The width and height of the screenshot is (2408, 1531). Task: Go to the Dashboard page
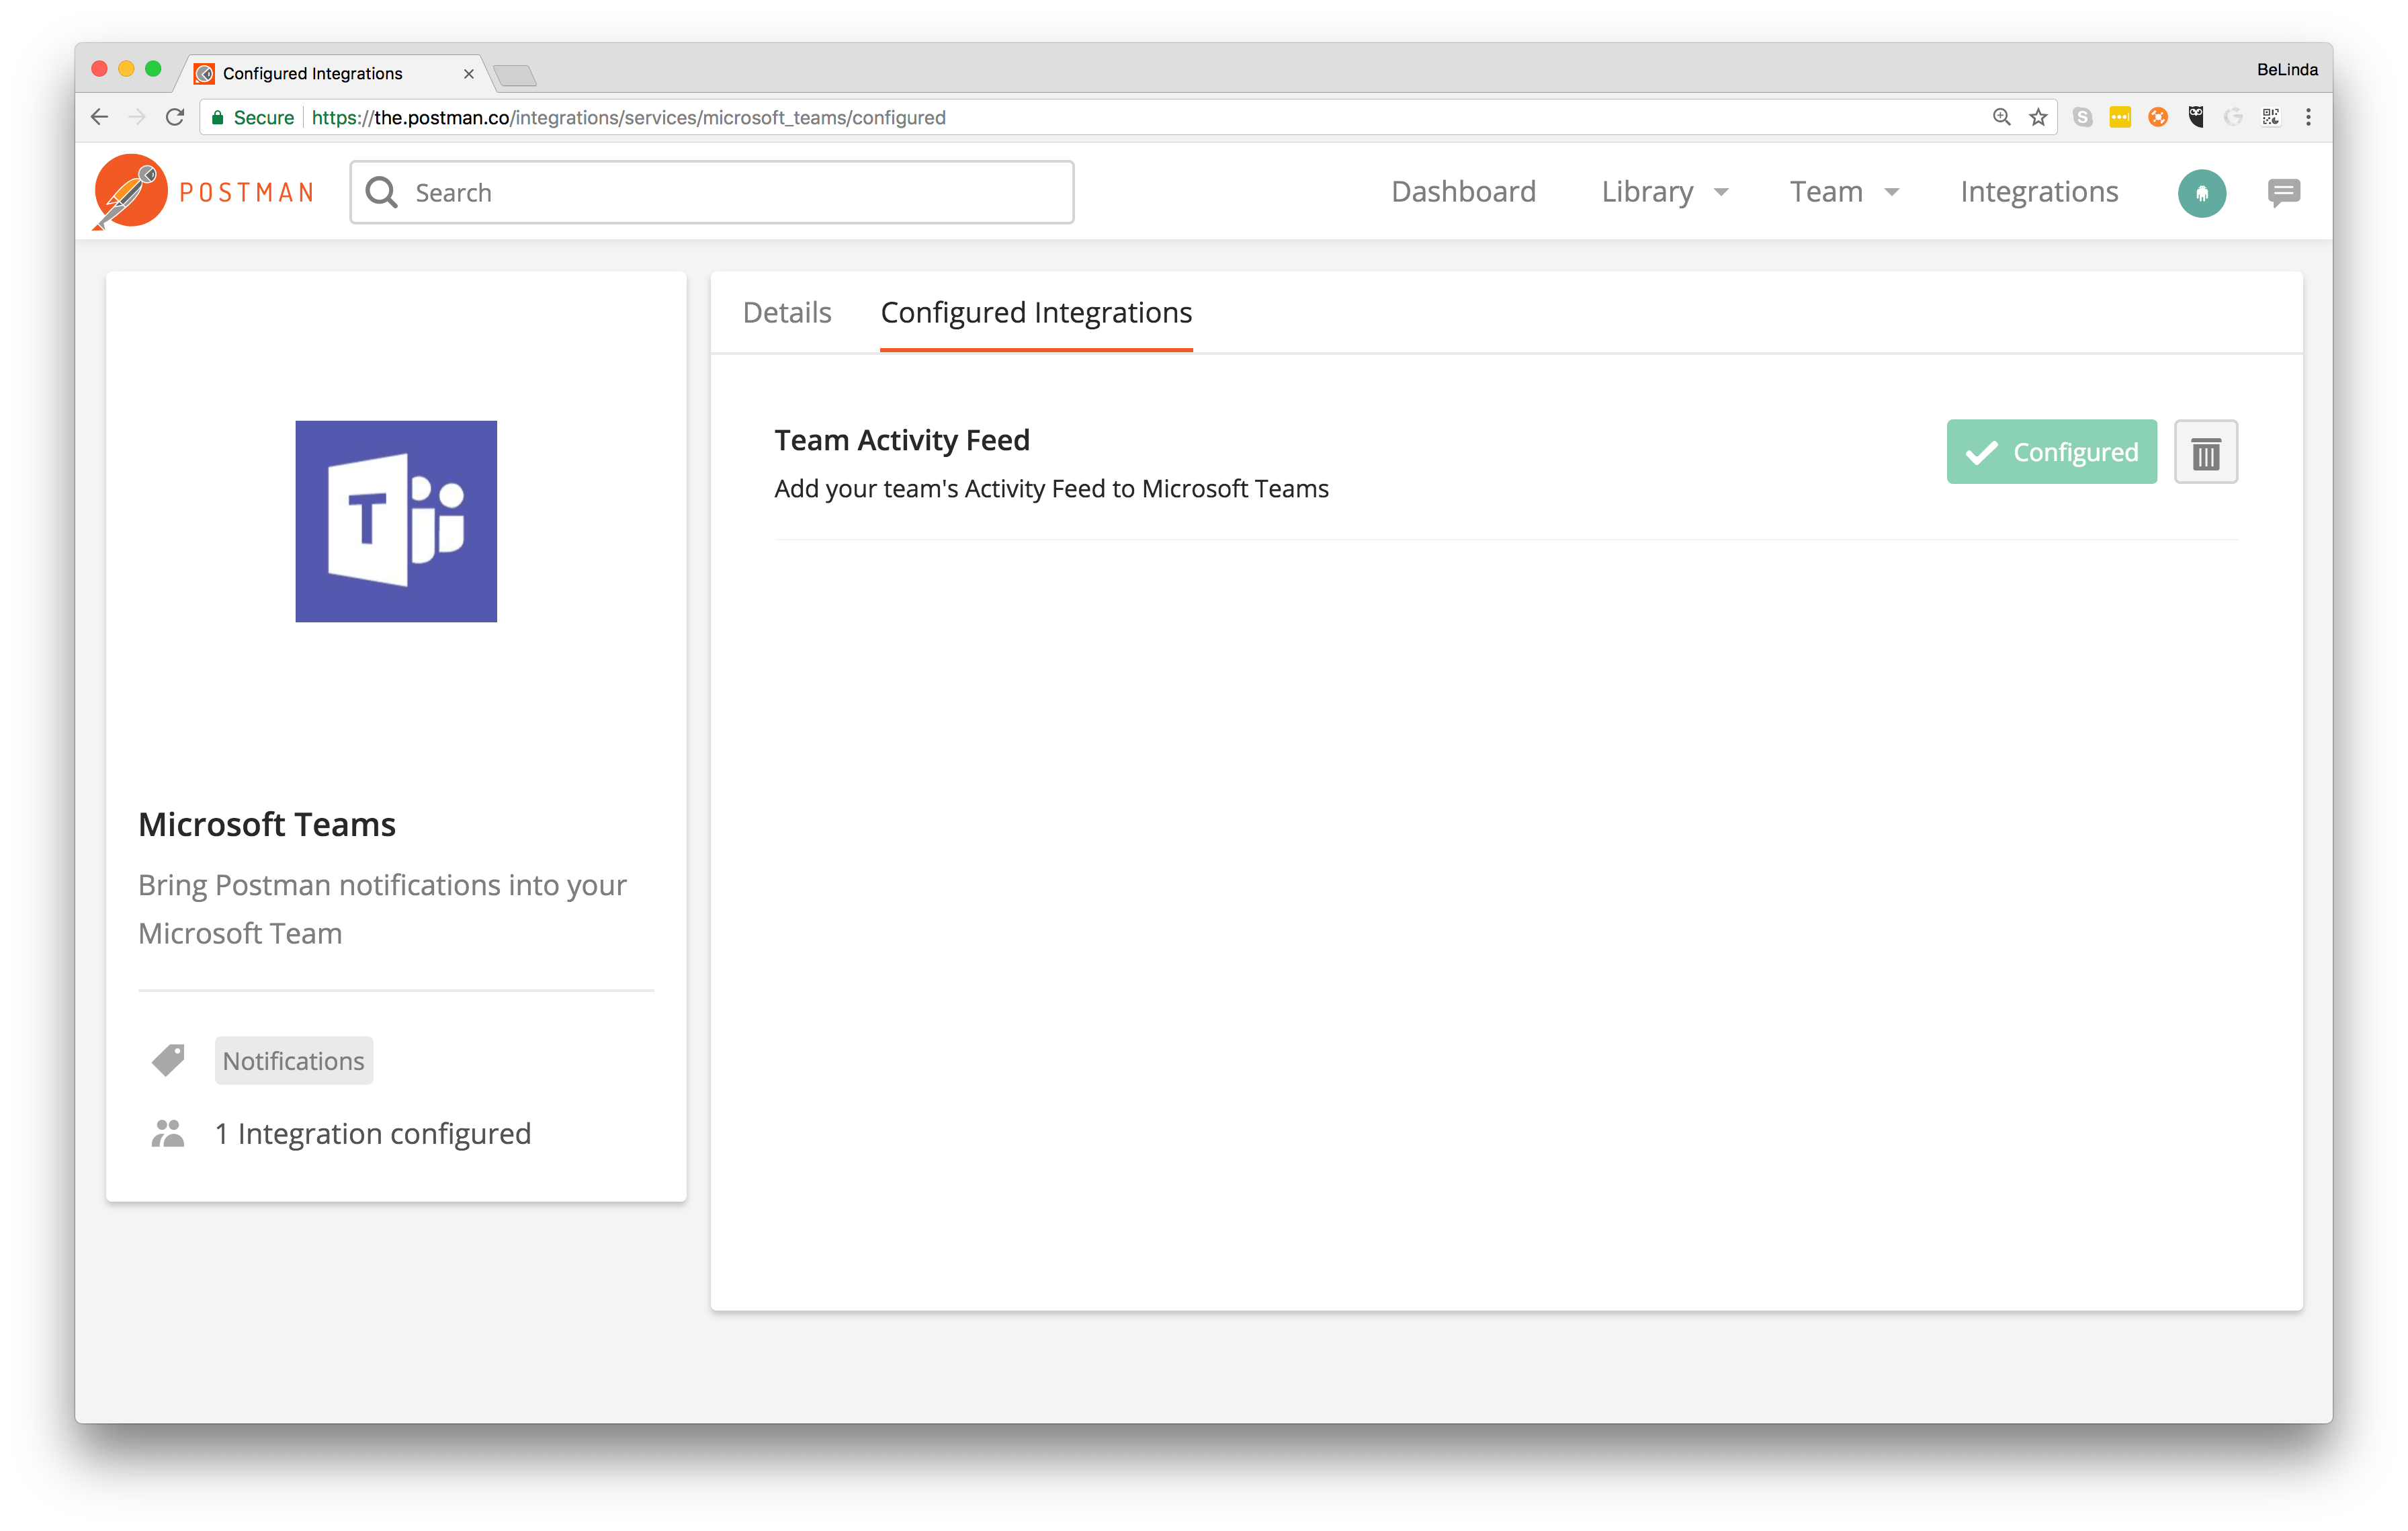tap(1463, 191)
